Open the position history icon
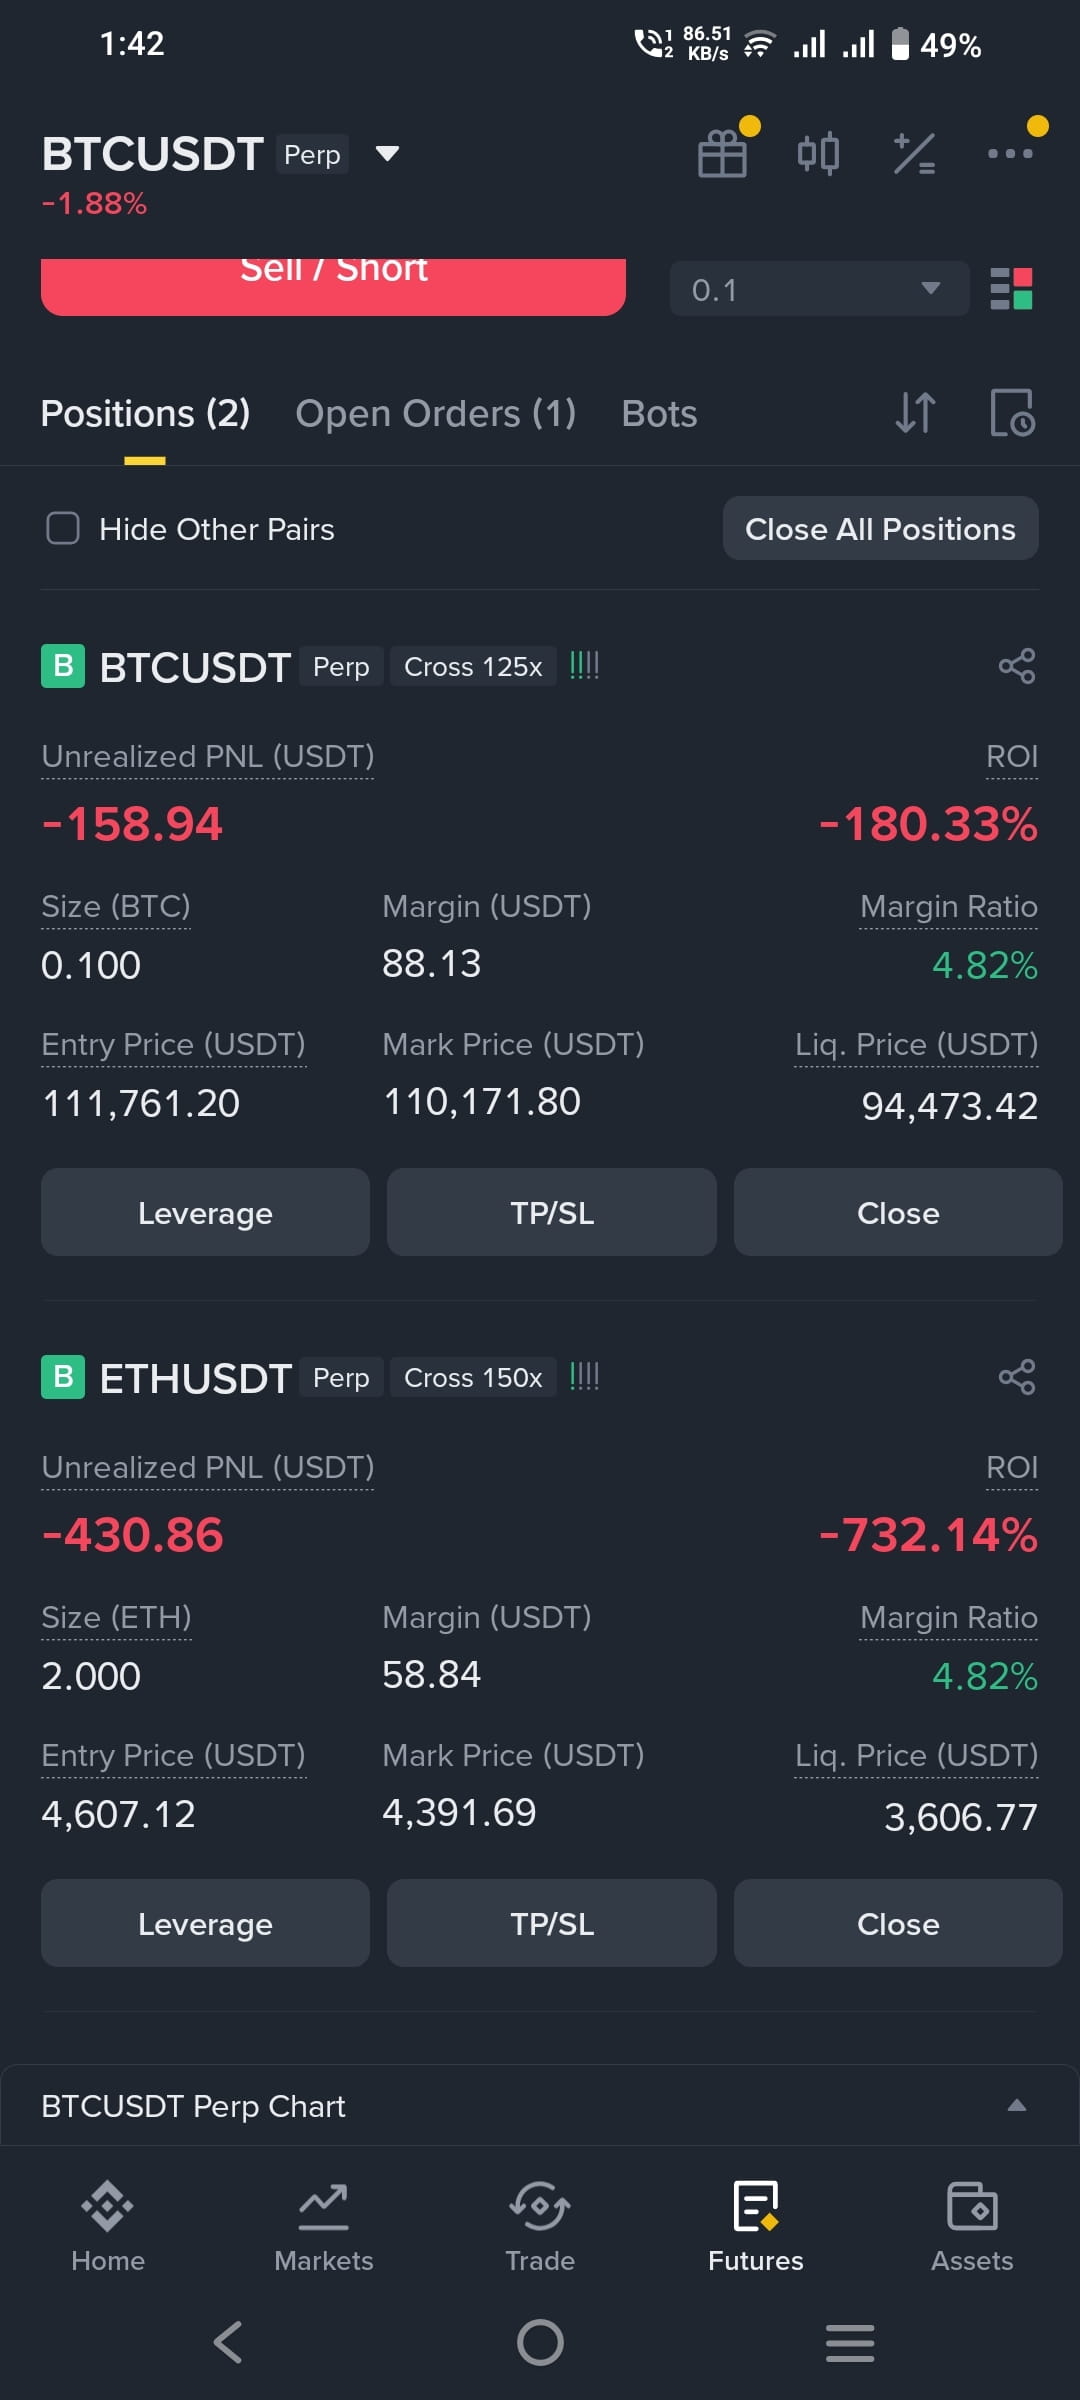1080x2400 pixels. [1012, 412]
